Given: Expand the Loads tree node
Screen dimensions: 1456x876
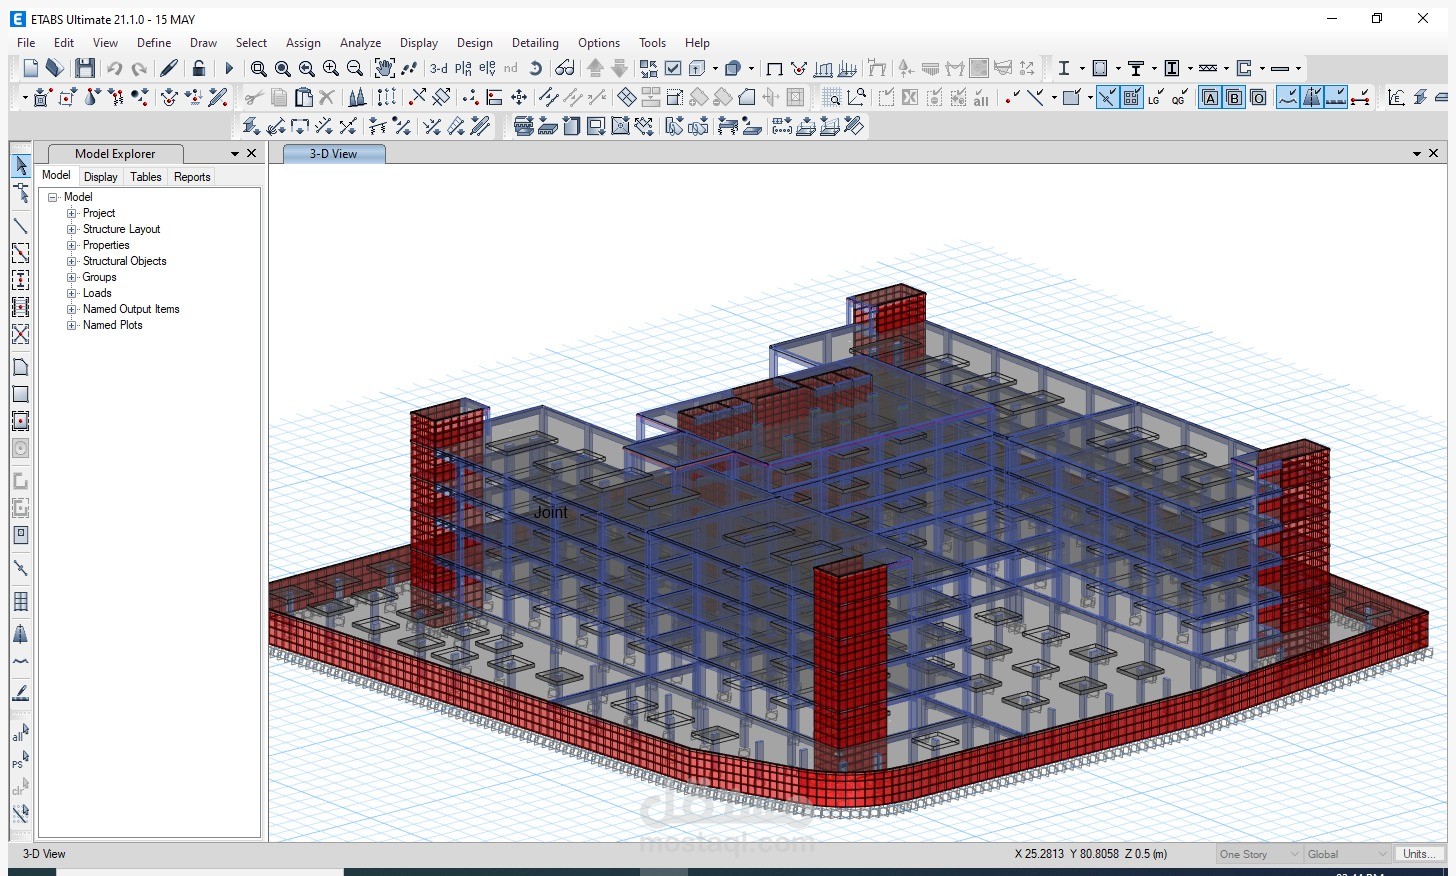Looking at the screenshot, I should click(x=71, y=293).
